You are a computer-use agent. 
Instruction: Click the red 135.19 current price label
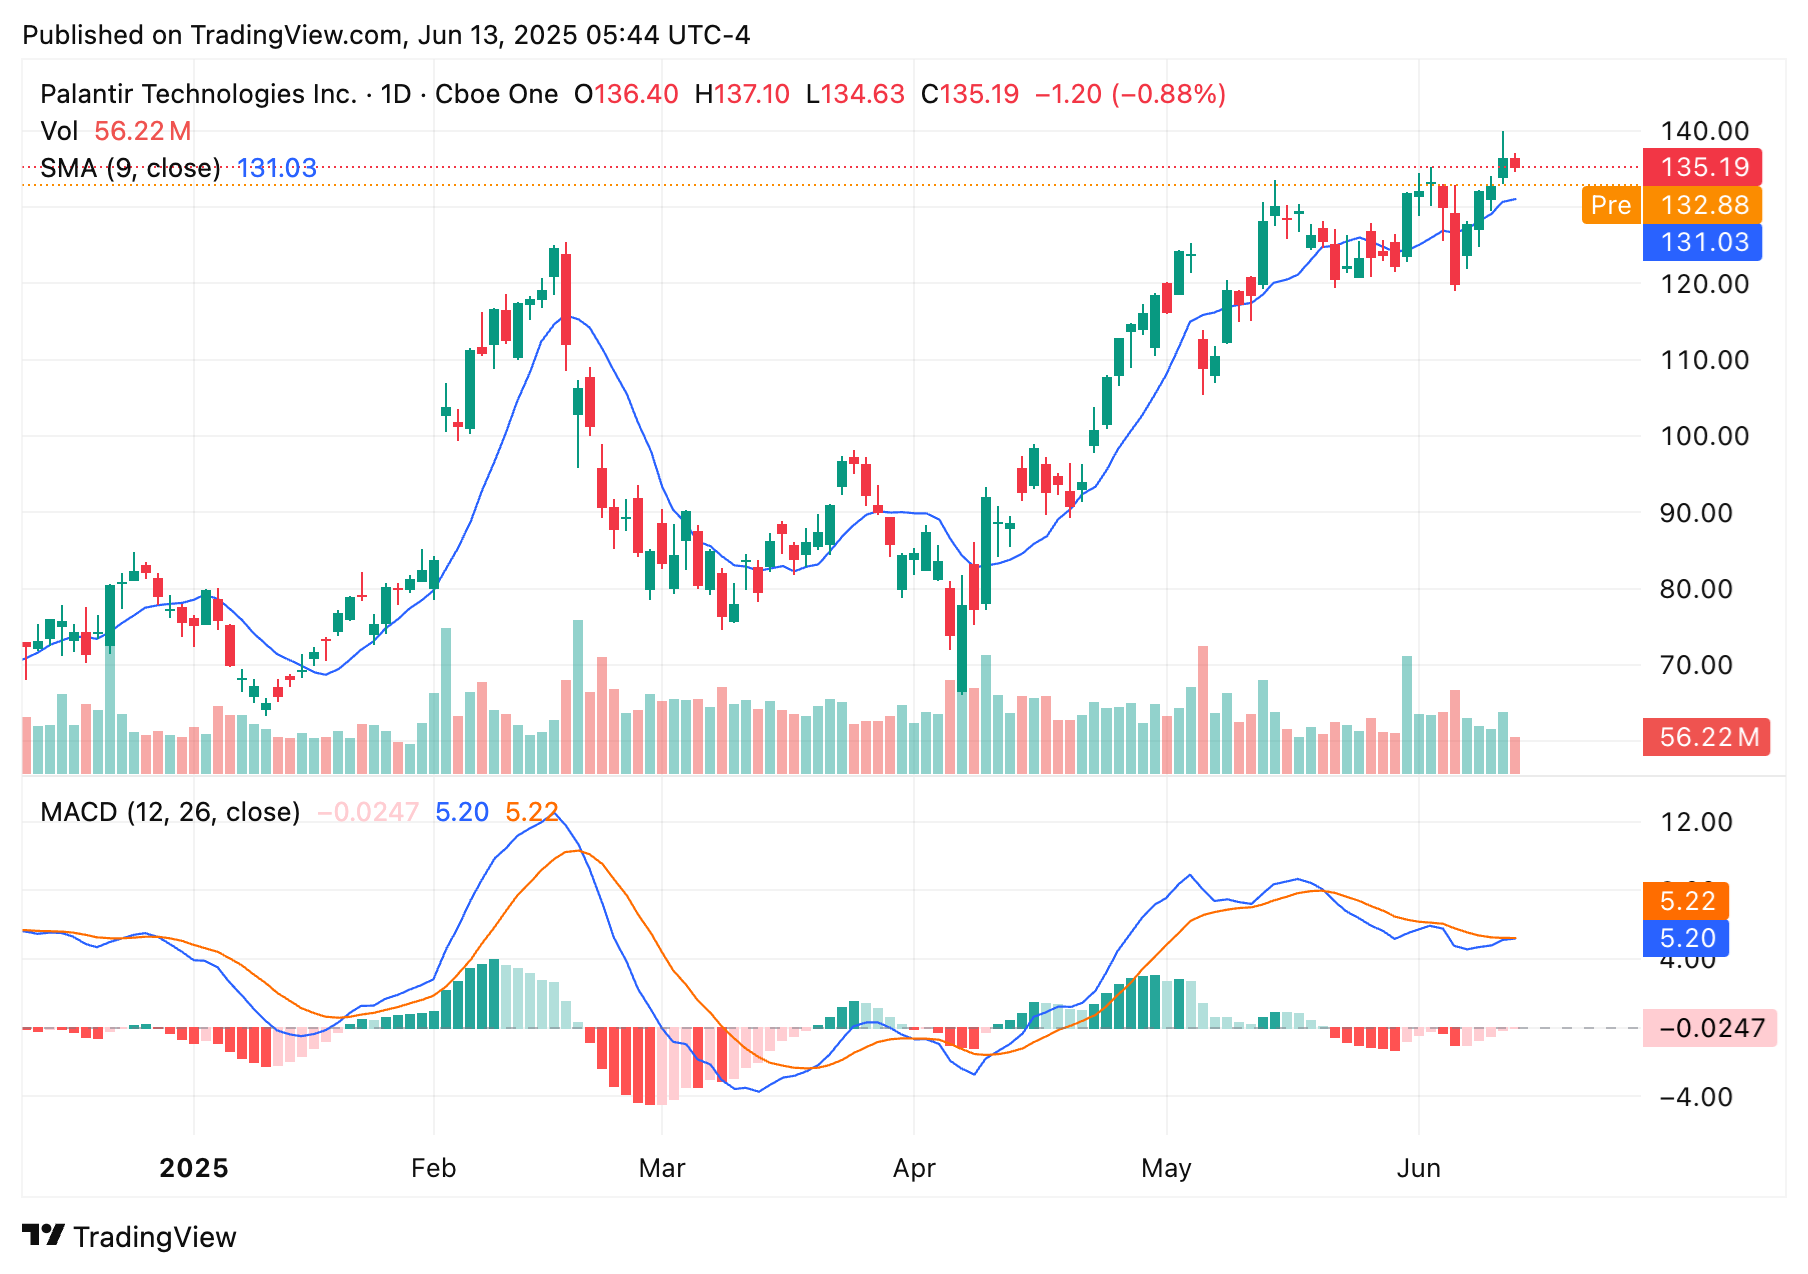(x=1703, y=167)
